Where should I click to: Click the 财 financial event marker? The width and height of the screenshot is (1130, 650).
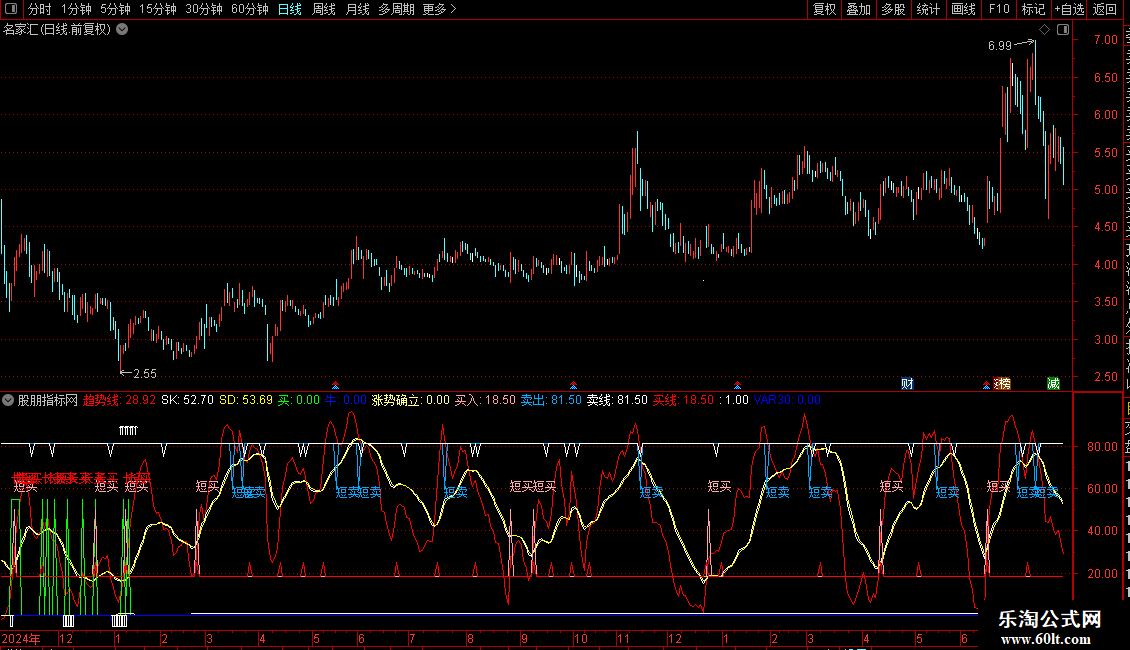pos(907,384)
